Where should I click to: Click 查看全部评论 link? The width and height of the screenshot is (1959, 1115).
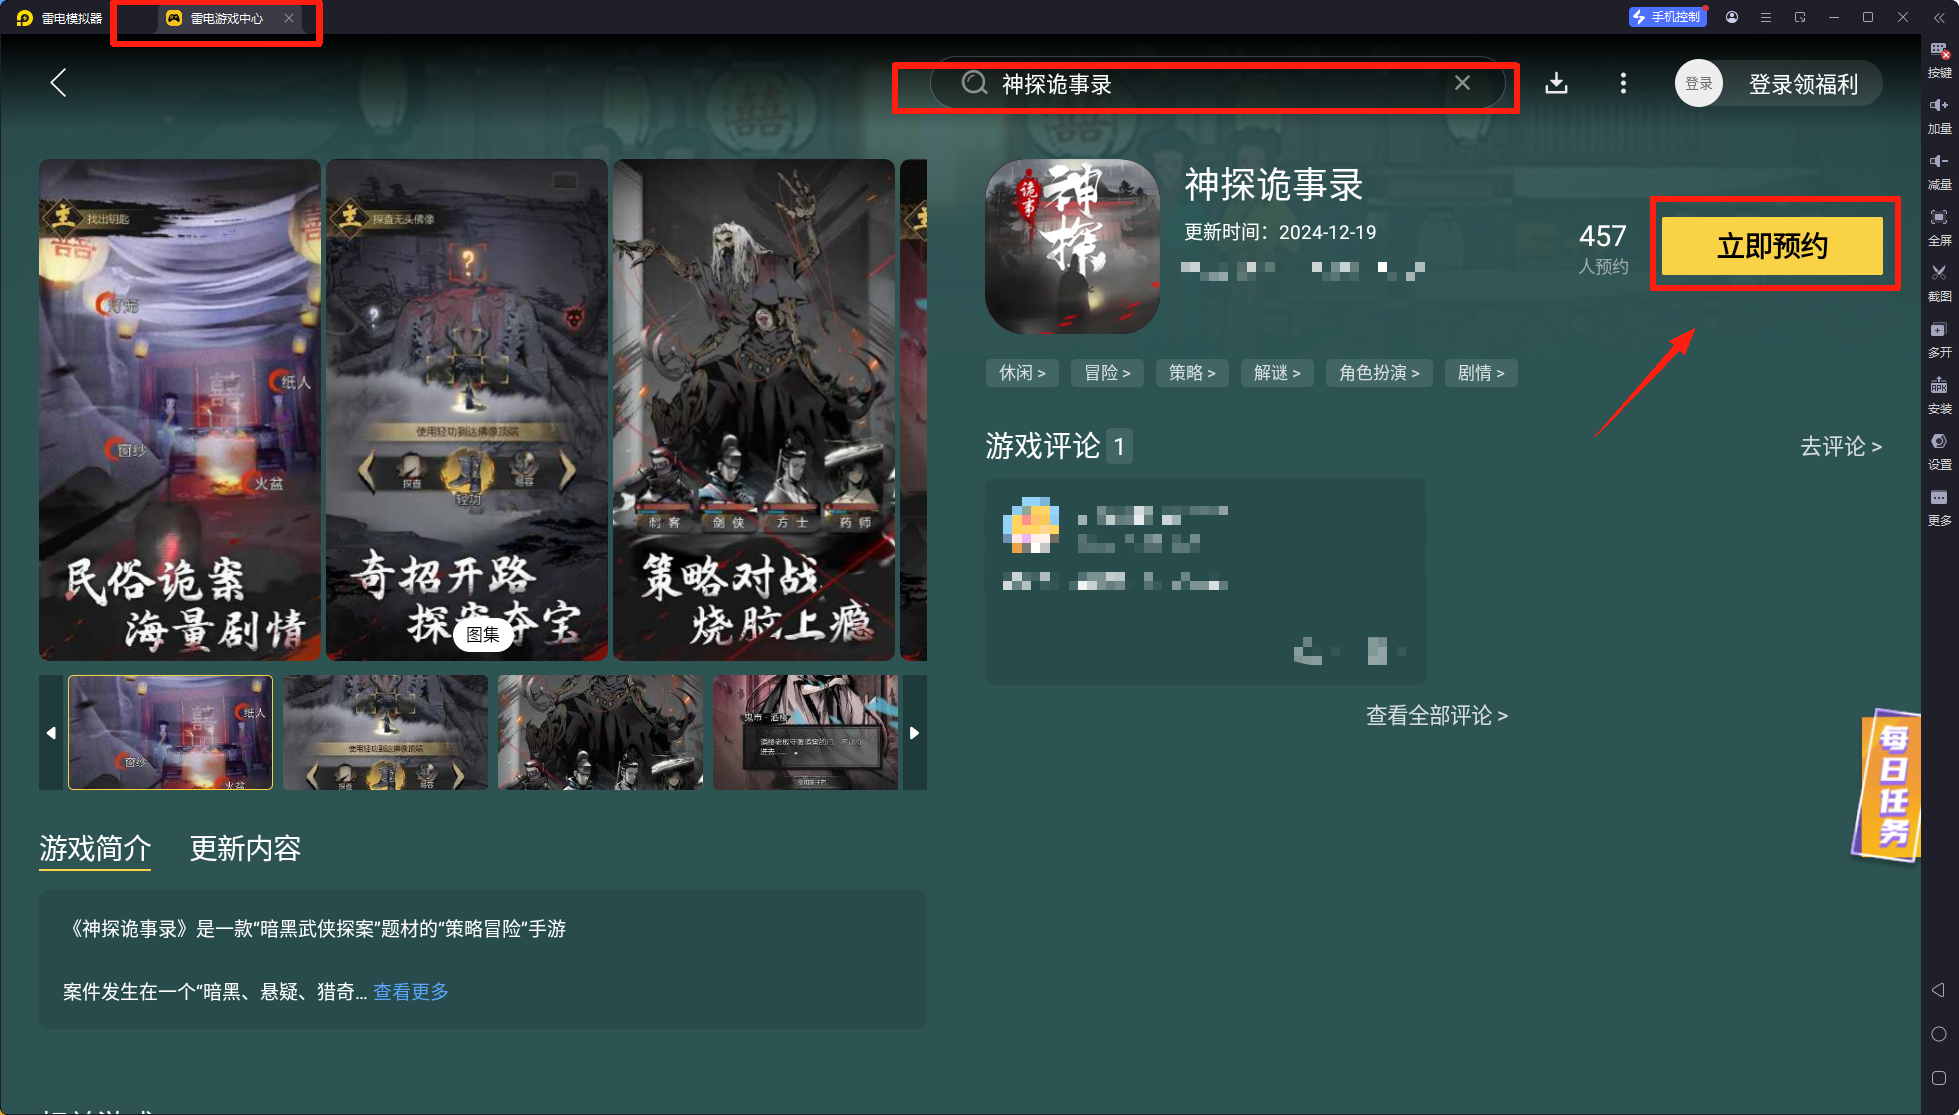pos(1436,716)
